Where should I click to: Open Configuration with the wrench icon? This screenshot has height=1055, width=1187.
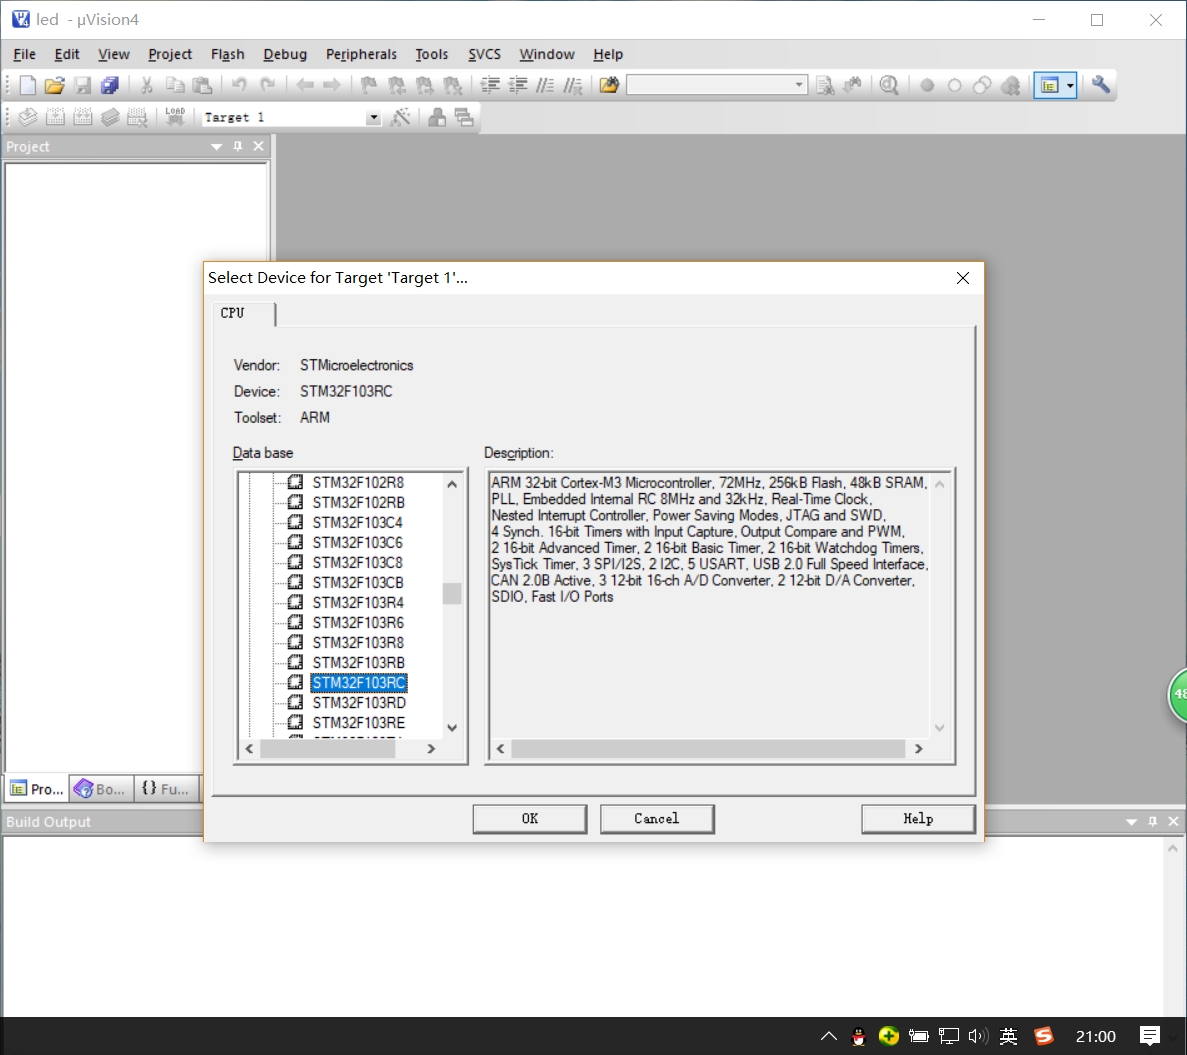point(1101,85)
